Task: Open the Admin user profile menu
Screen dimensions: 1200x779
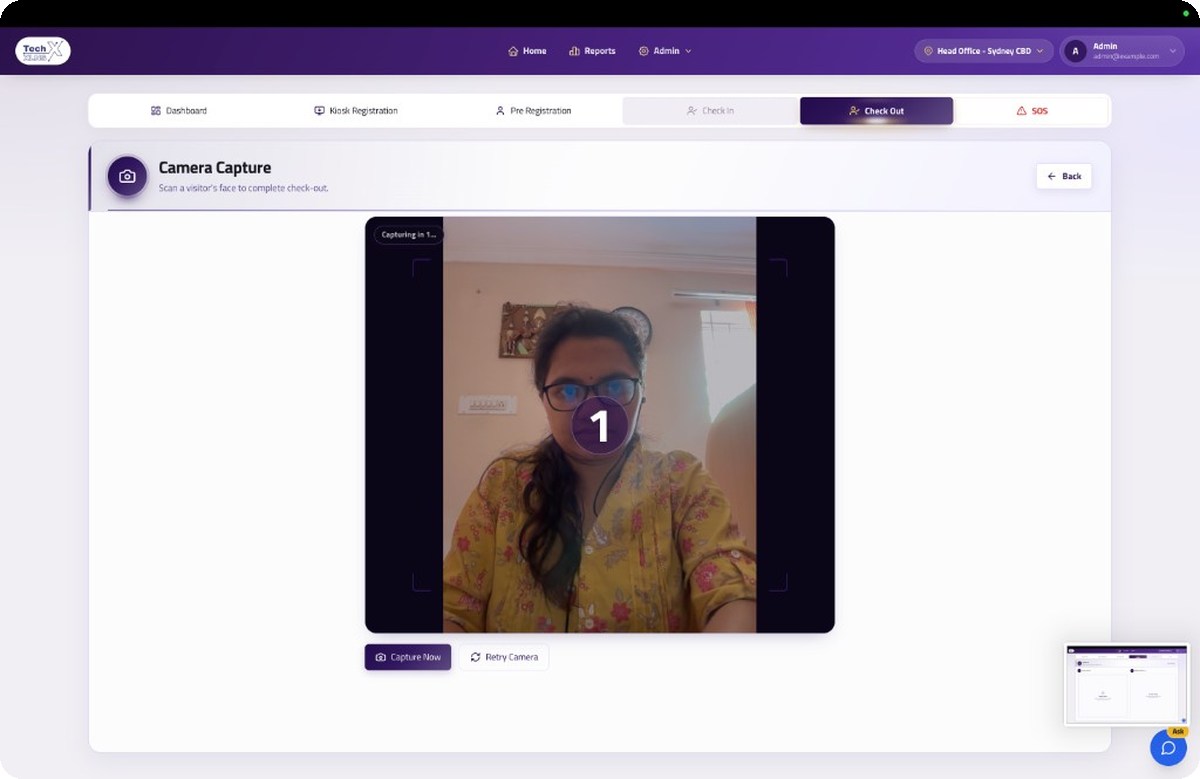Action: tap(1122, 51)
